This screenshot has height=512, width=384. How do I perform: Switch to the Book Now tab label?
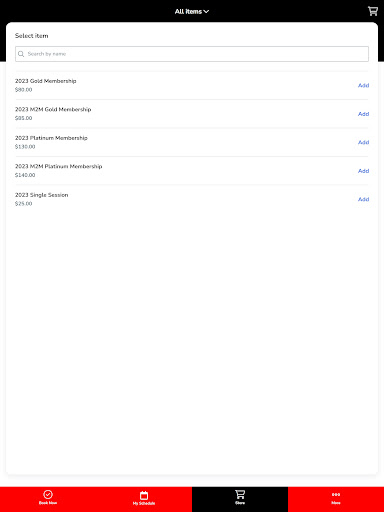click(x=48, y=503)
